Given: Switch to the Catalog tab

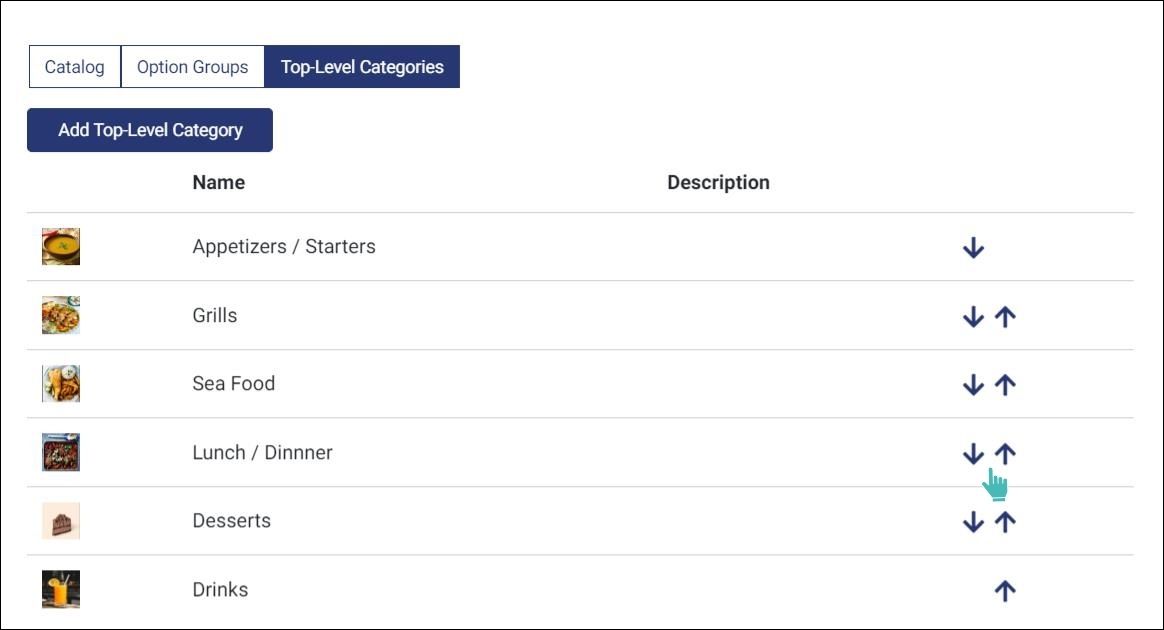Looking at the screenshot, I should click(x=74, y=67).
